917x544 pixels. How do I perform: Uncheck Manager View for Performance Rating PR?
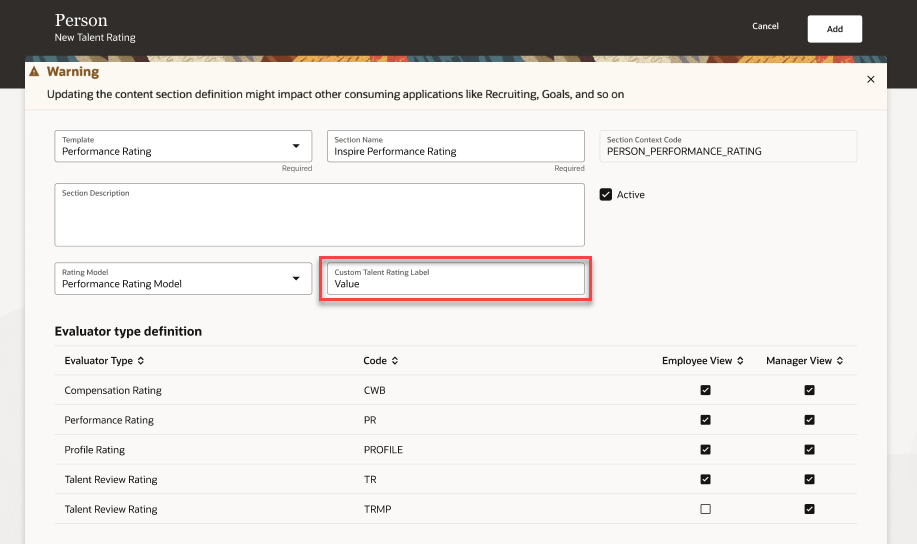809,420
